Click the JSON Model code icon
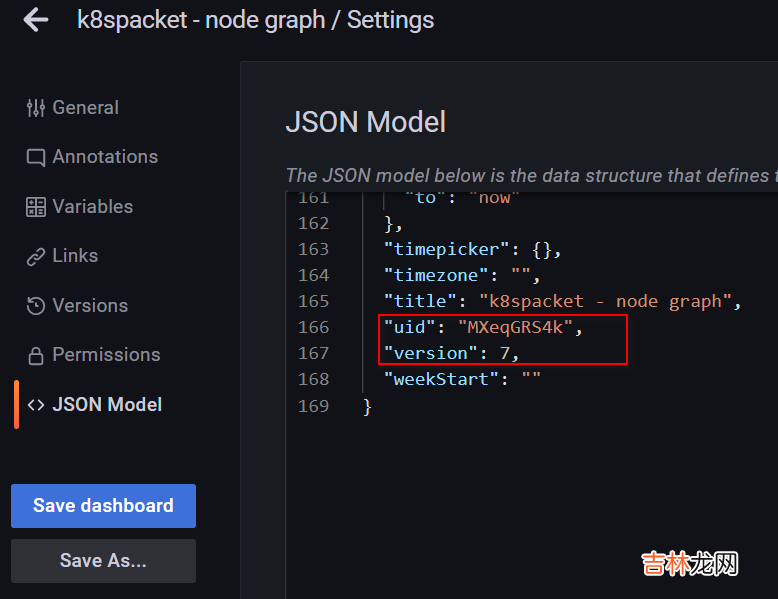 click(x=36, y=405)
